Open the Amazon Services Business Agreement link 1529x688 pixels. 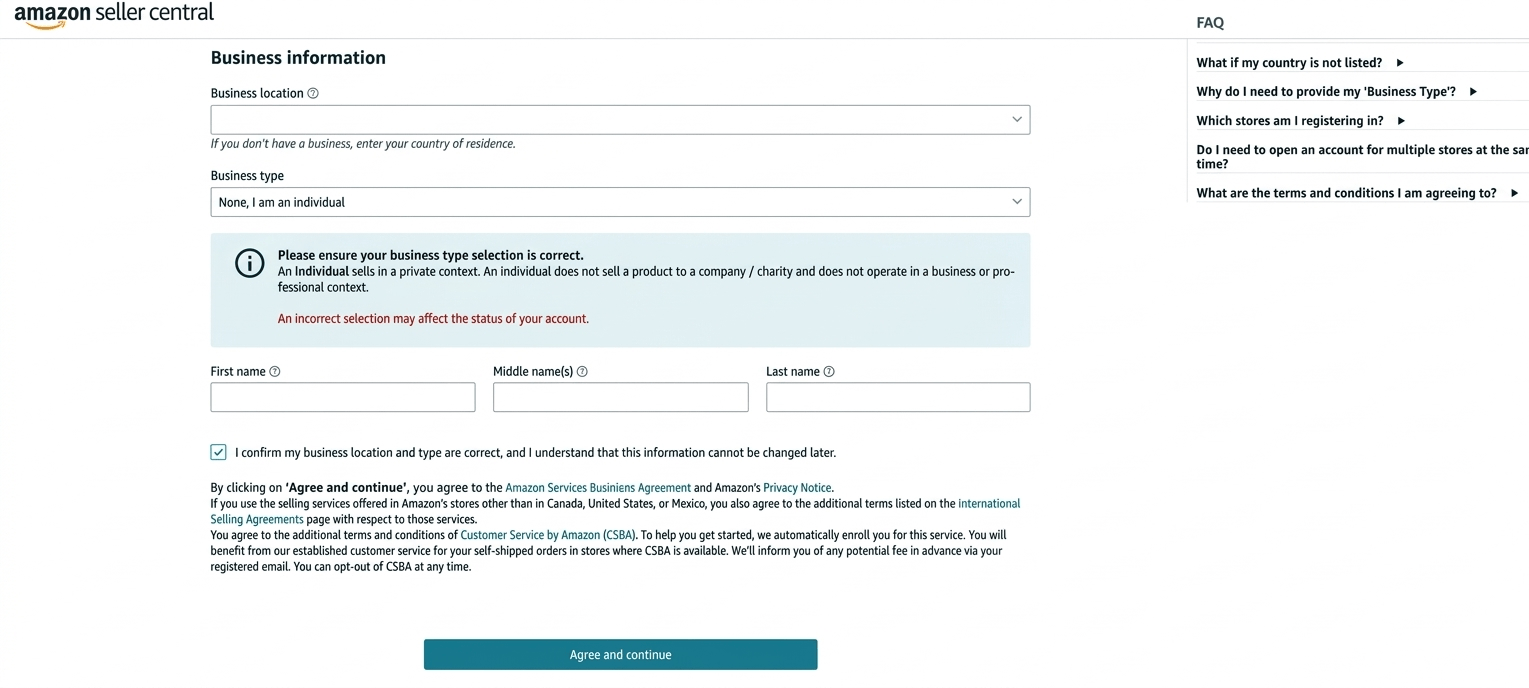(x=597, y=487)
